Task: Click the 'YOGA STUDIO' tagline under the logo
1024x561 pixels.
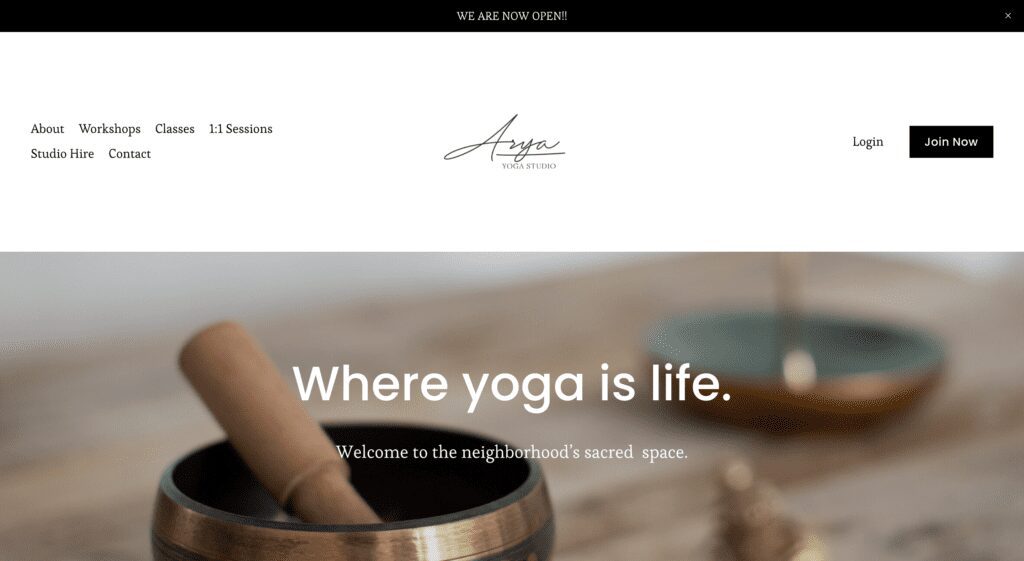Action: tap(529, 166)
